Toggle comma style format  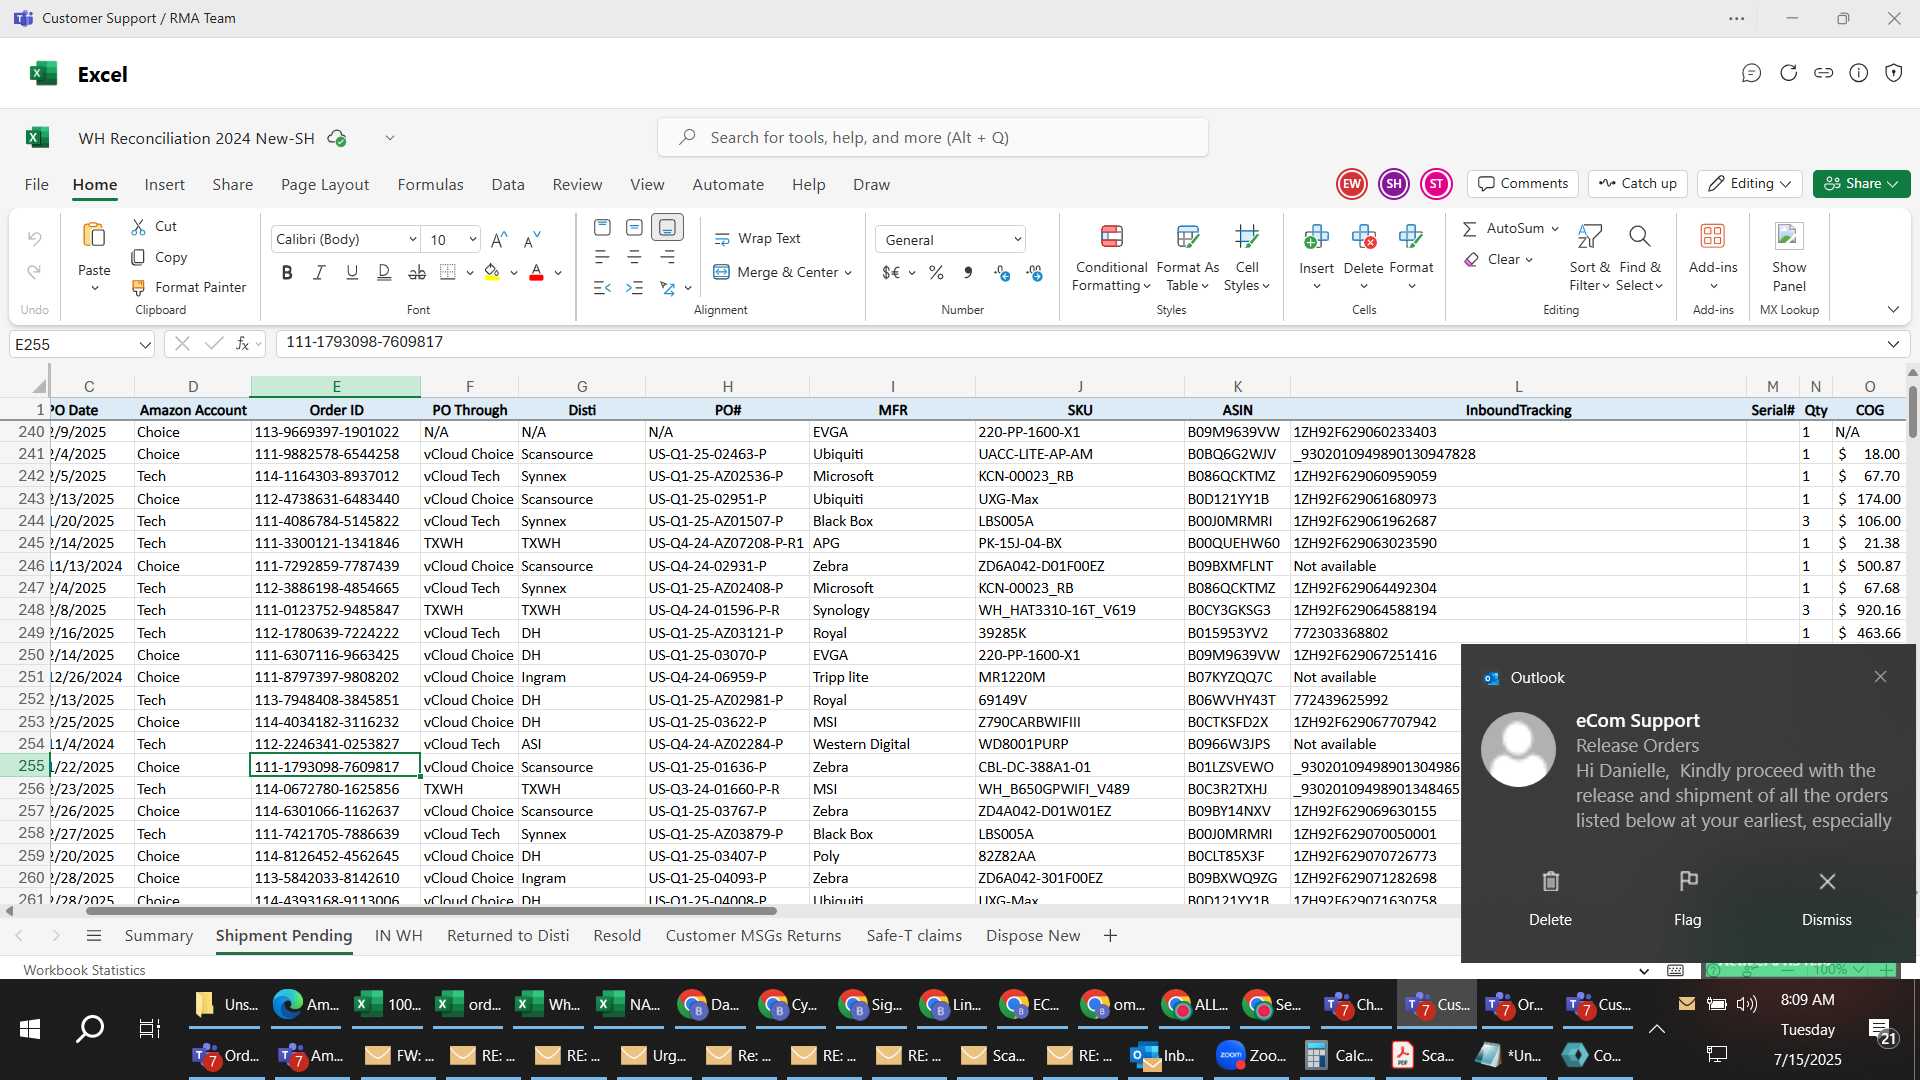point(968,272)
